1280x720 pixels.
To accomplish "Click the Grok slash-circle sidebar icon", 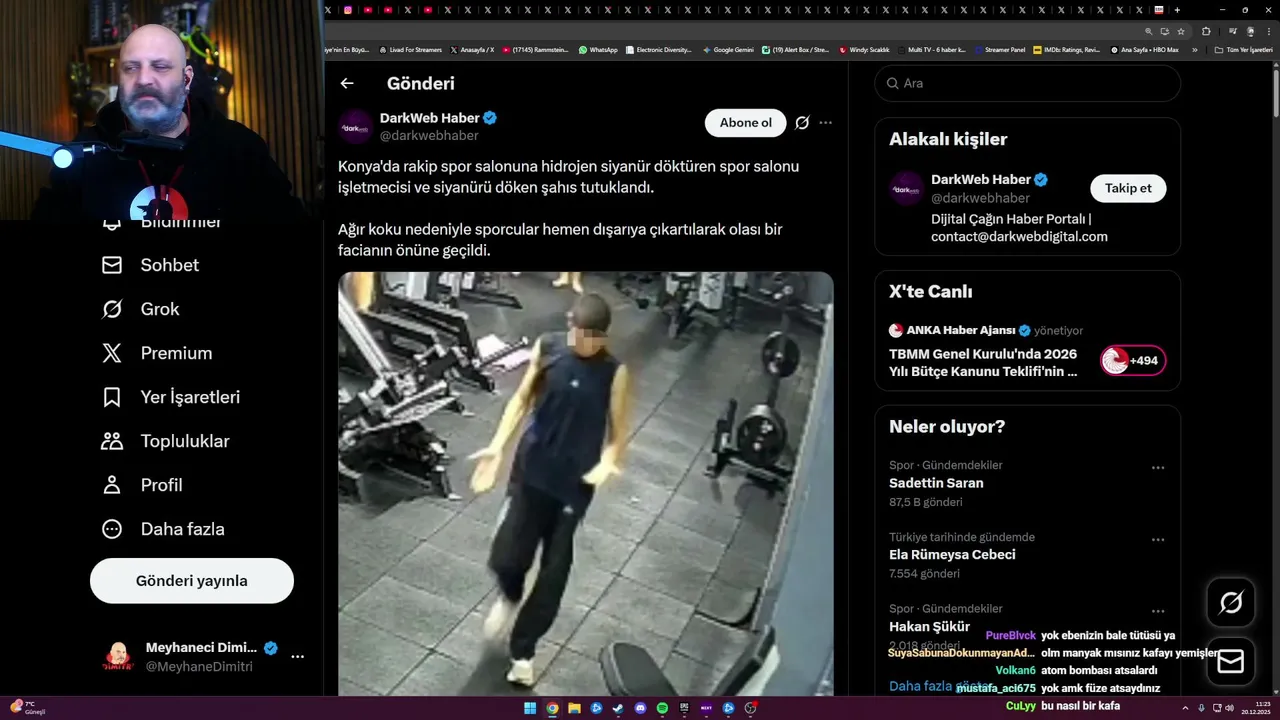I will pos(112,309).
